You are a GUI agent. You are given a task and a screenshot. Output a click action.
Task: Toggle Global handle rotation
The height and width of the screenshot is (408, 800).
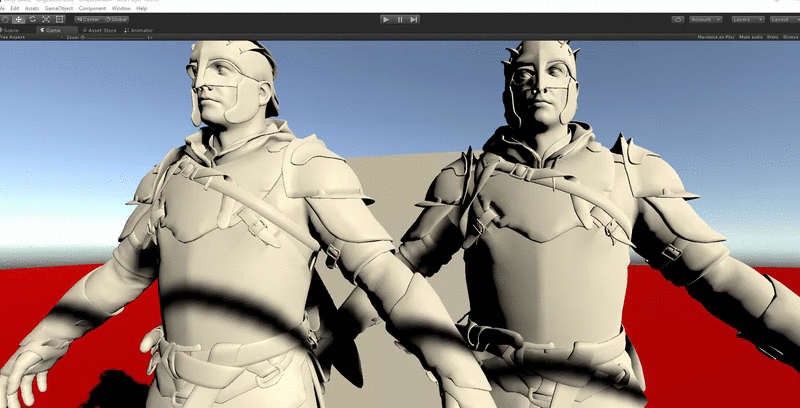[x=116, y=19]
